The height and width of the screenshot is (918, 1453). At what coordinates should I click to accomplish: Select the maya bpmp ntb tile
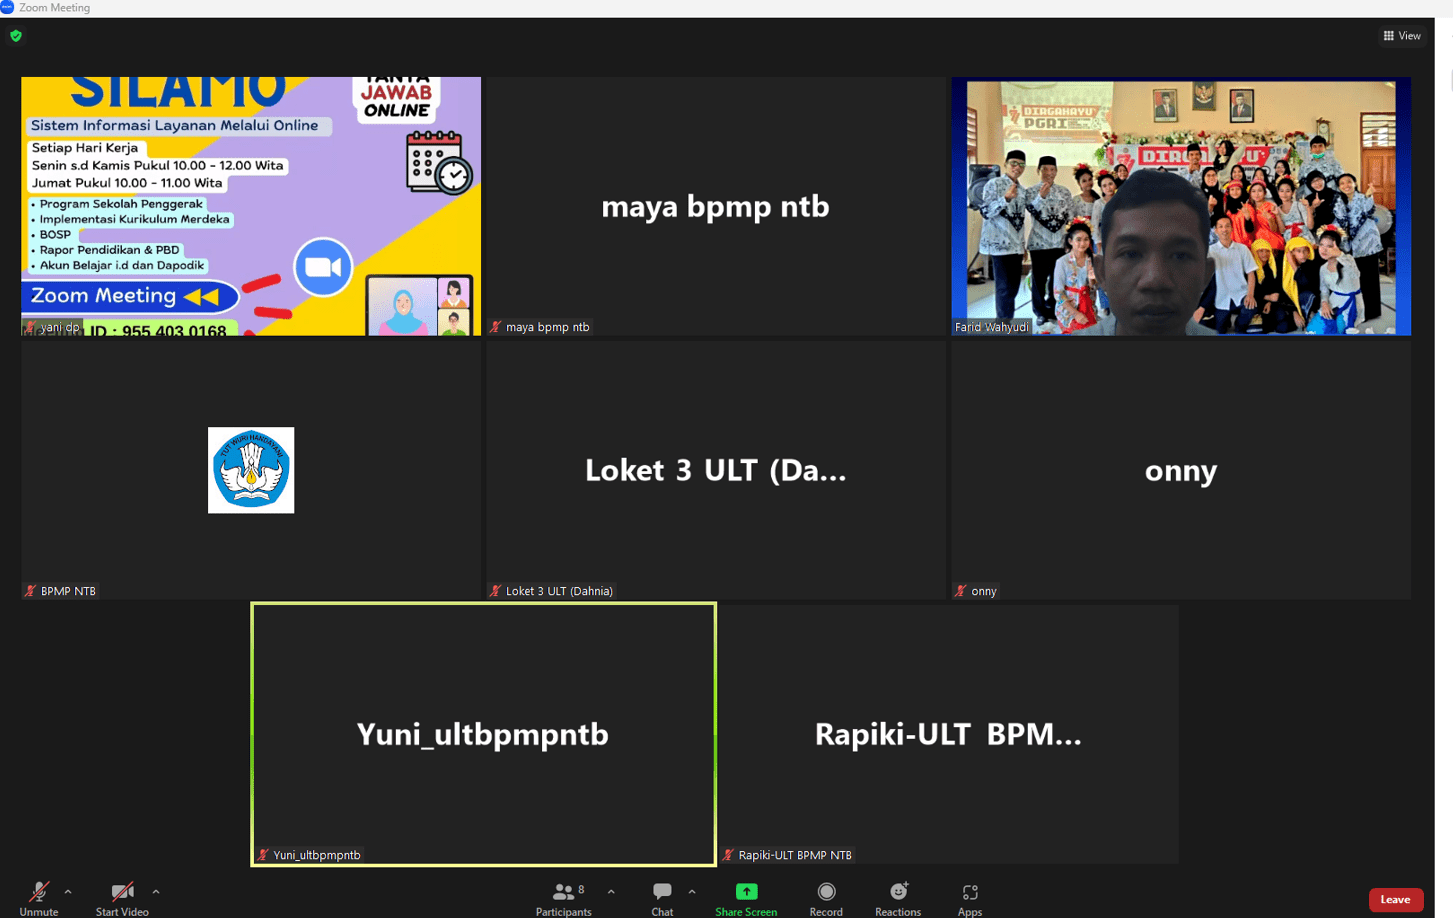716,206
